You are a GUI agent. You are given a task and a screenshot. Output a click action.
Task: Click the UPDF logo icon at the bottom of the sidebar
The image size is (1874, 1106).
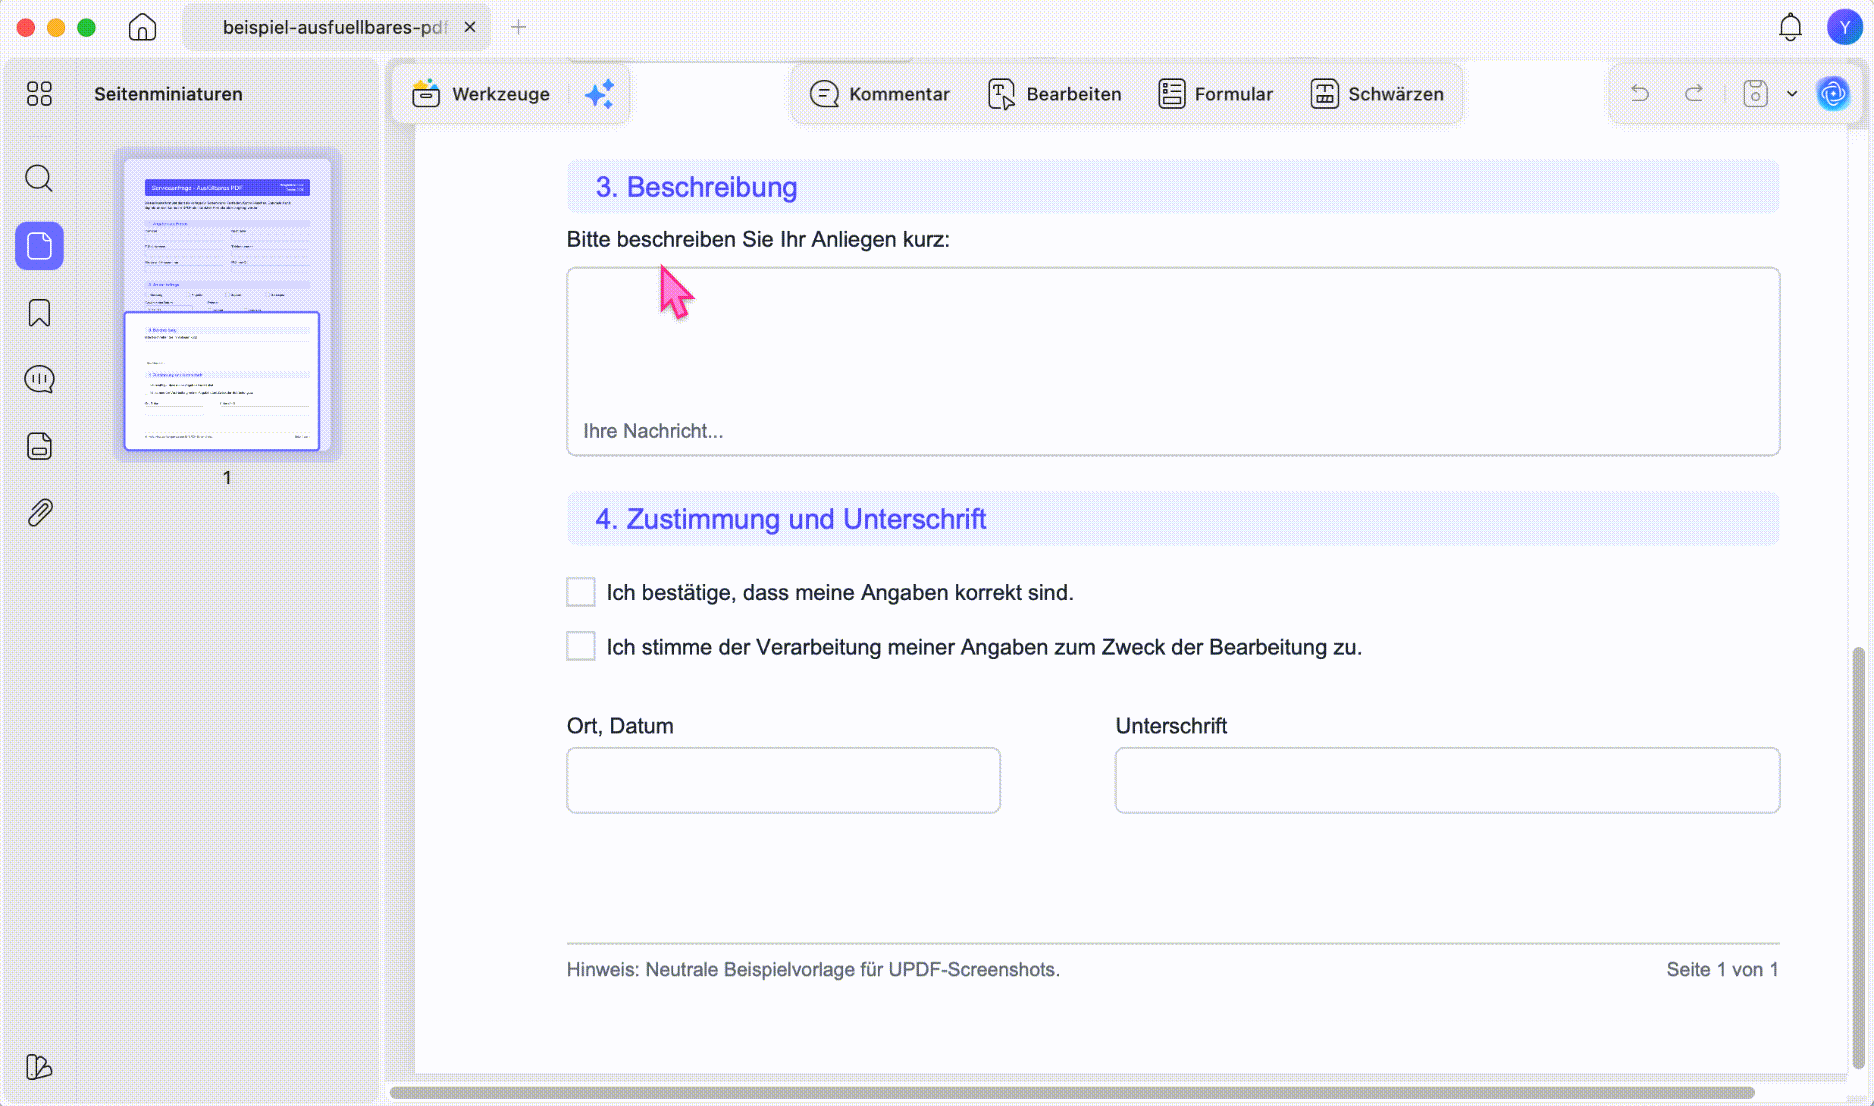coord(39,1067)
